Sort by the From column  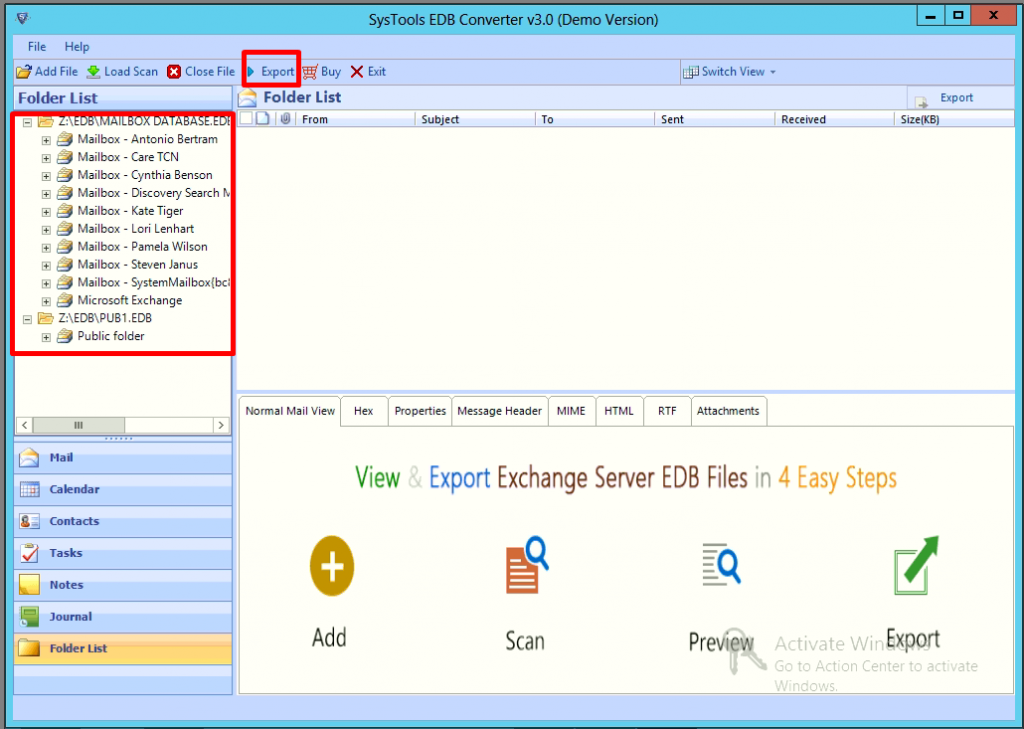click(x=355, y=120)
